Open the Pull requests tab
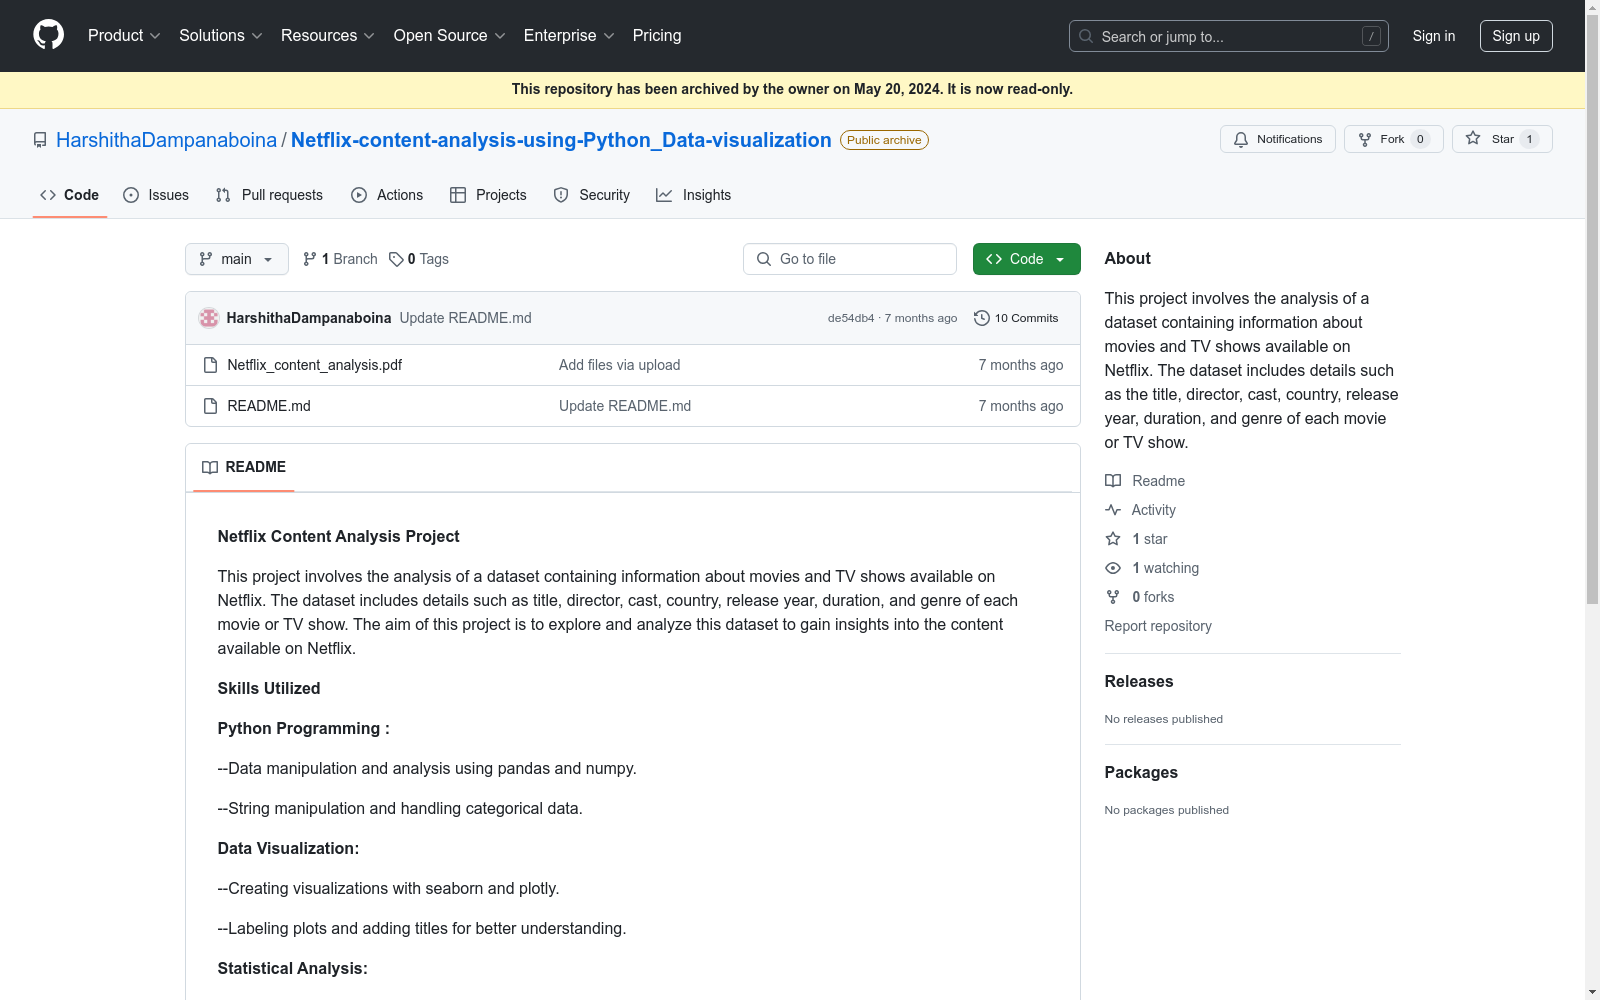 click(x=269, y=195)
